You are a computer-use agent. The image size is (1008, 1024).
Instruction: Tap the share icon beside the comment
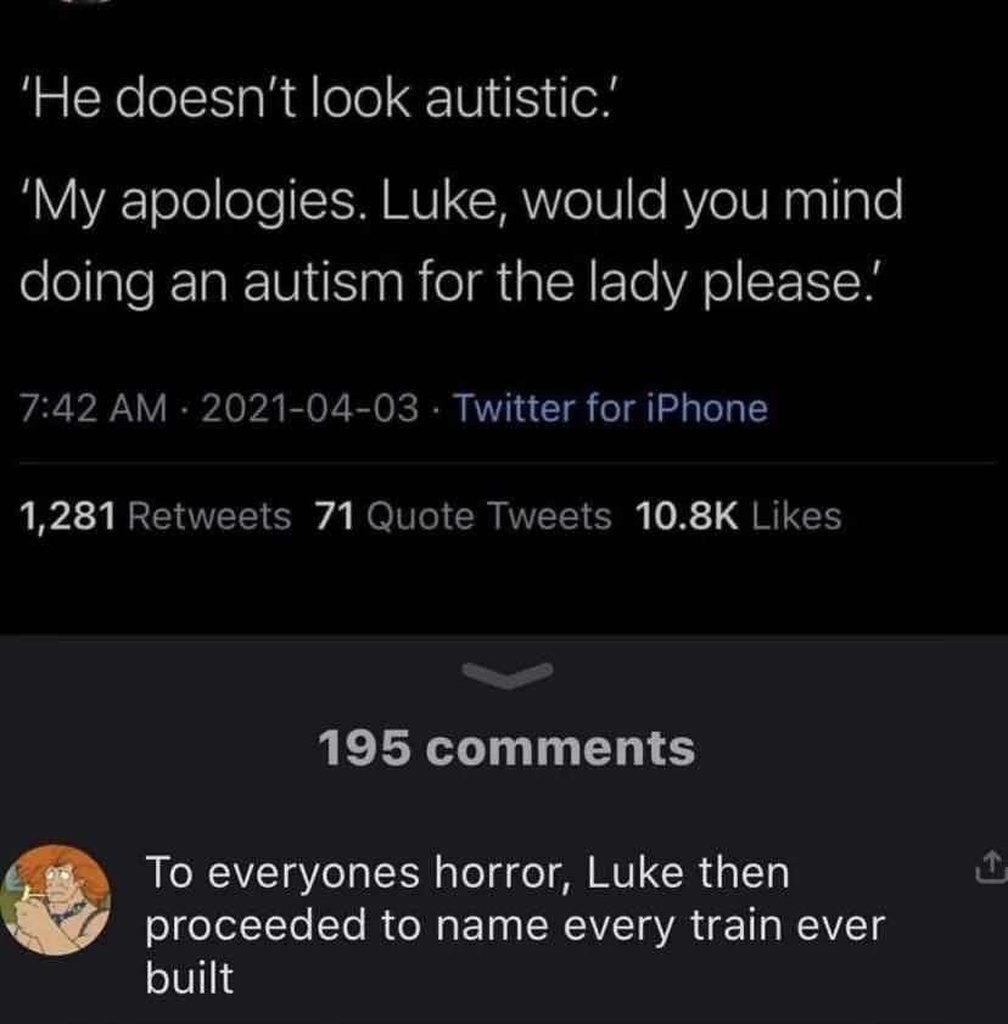(991, 867)
